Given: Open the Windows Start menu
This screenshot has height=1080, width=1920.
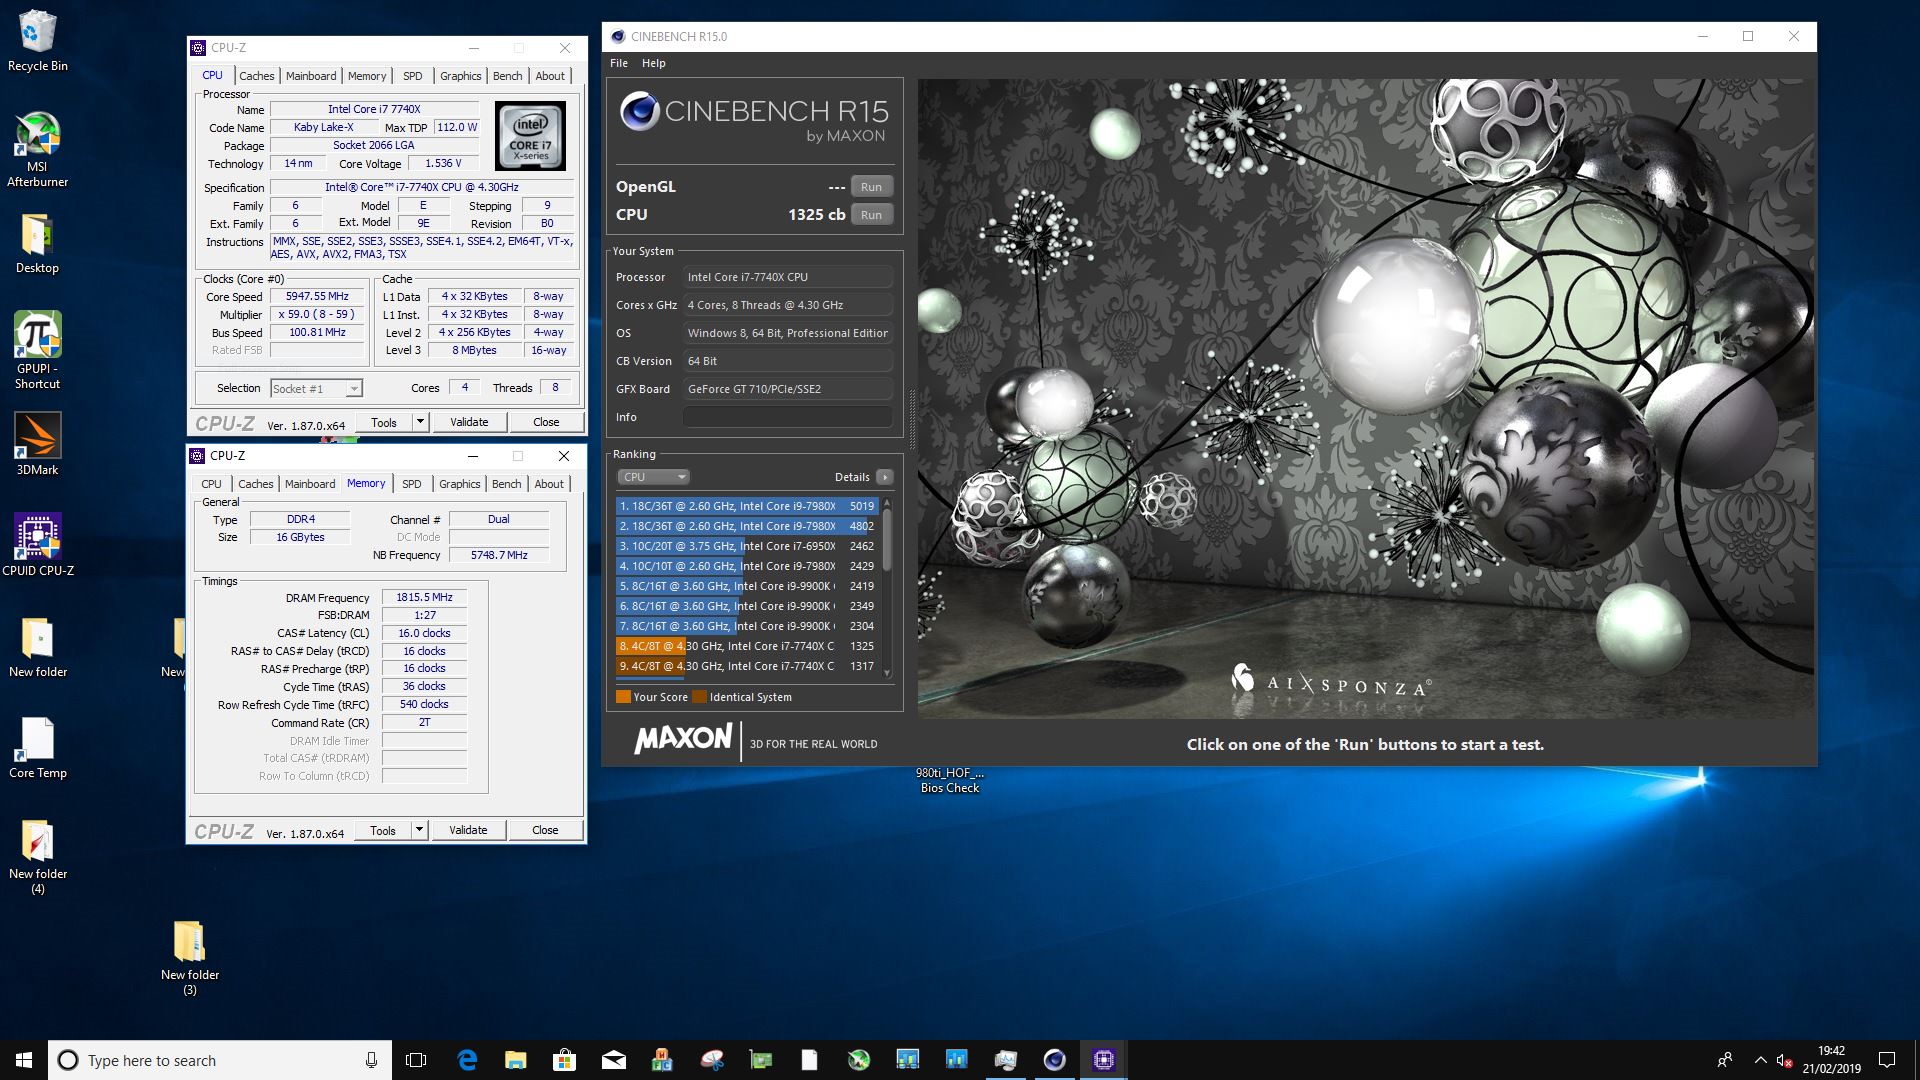Looking at the screenshot, I should click(x=24, y=1060).
